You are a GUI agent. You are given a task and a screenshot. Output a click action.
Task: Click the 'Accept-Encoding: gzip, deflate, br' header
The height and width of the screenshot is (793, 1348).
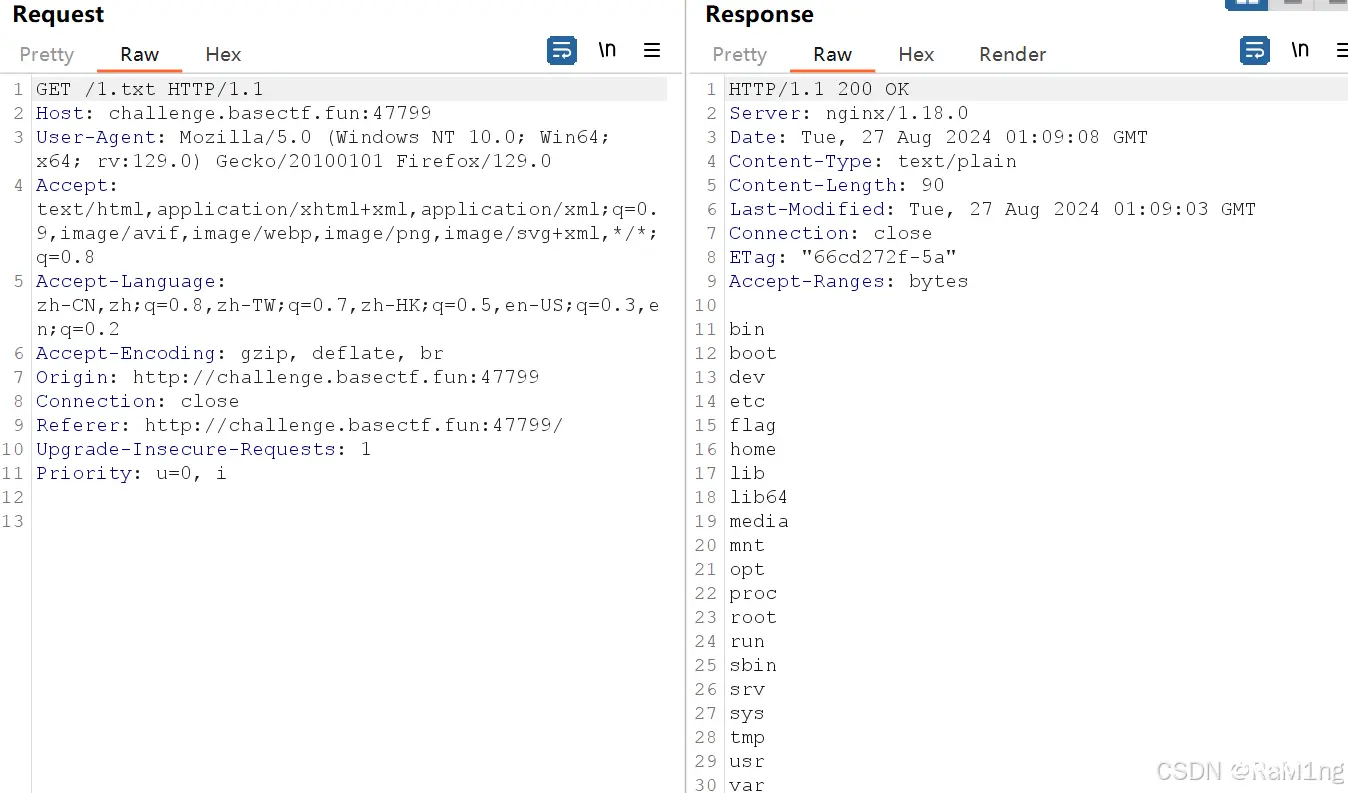240,353
